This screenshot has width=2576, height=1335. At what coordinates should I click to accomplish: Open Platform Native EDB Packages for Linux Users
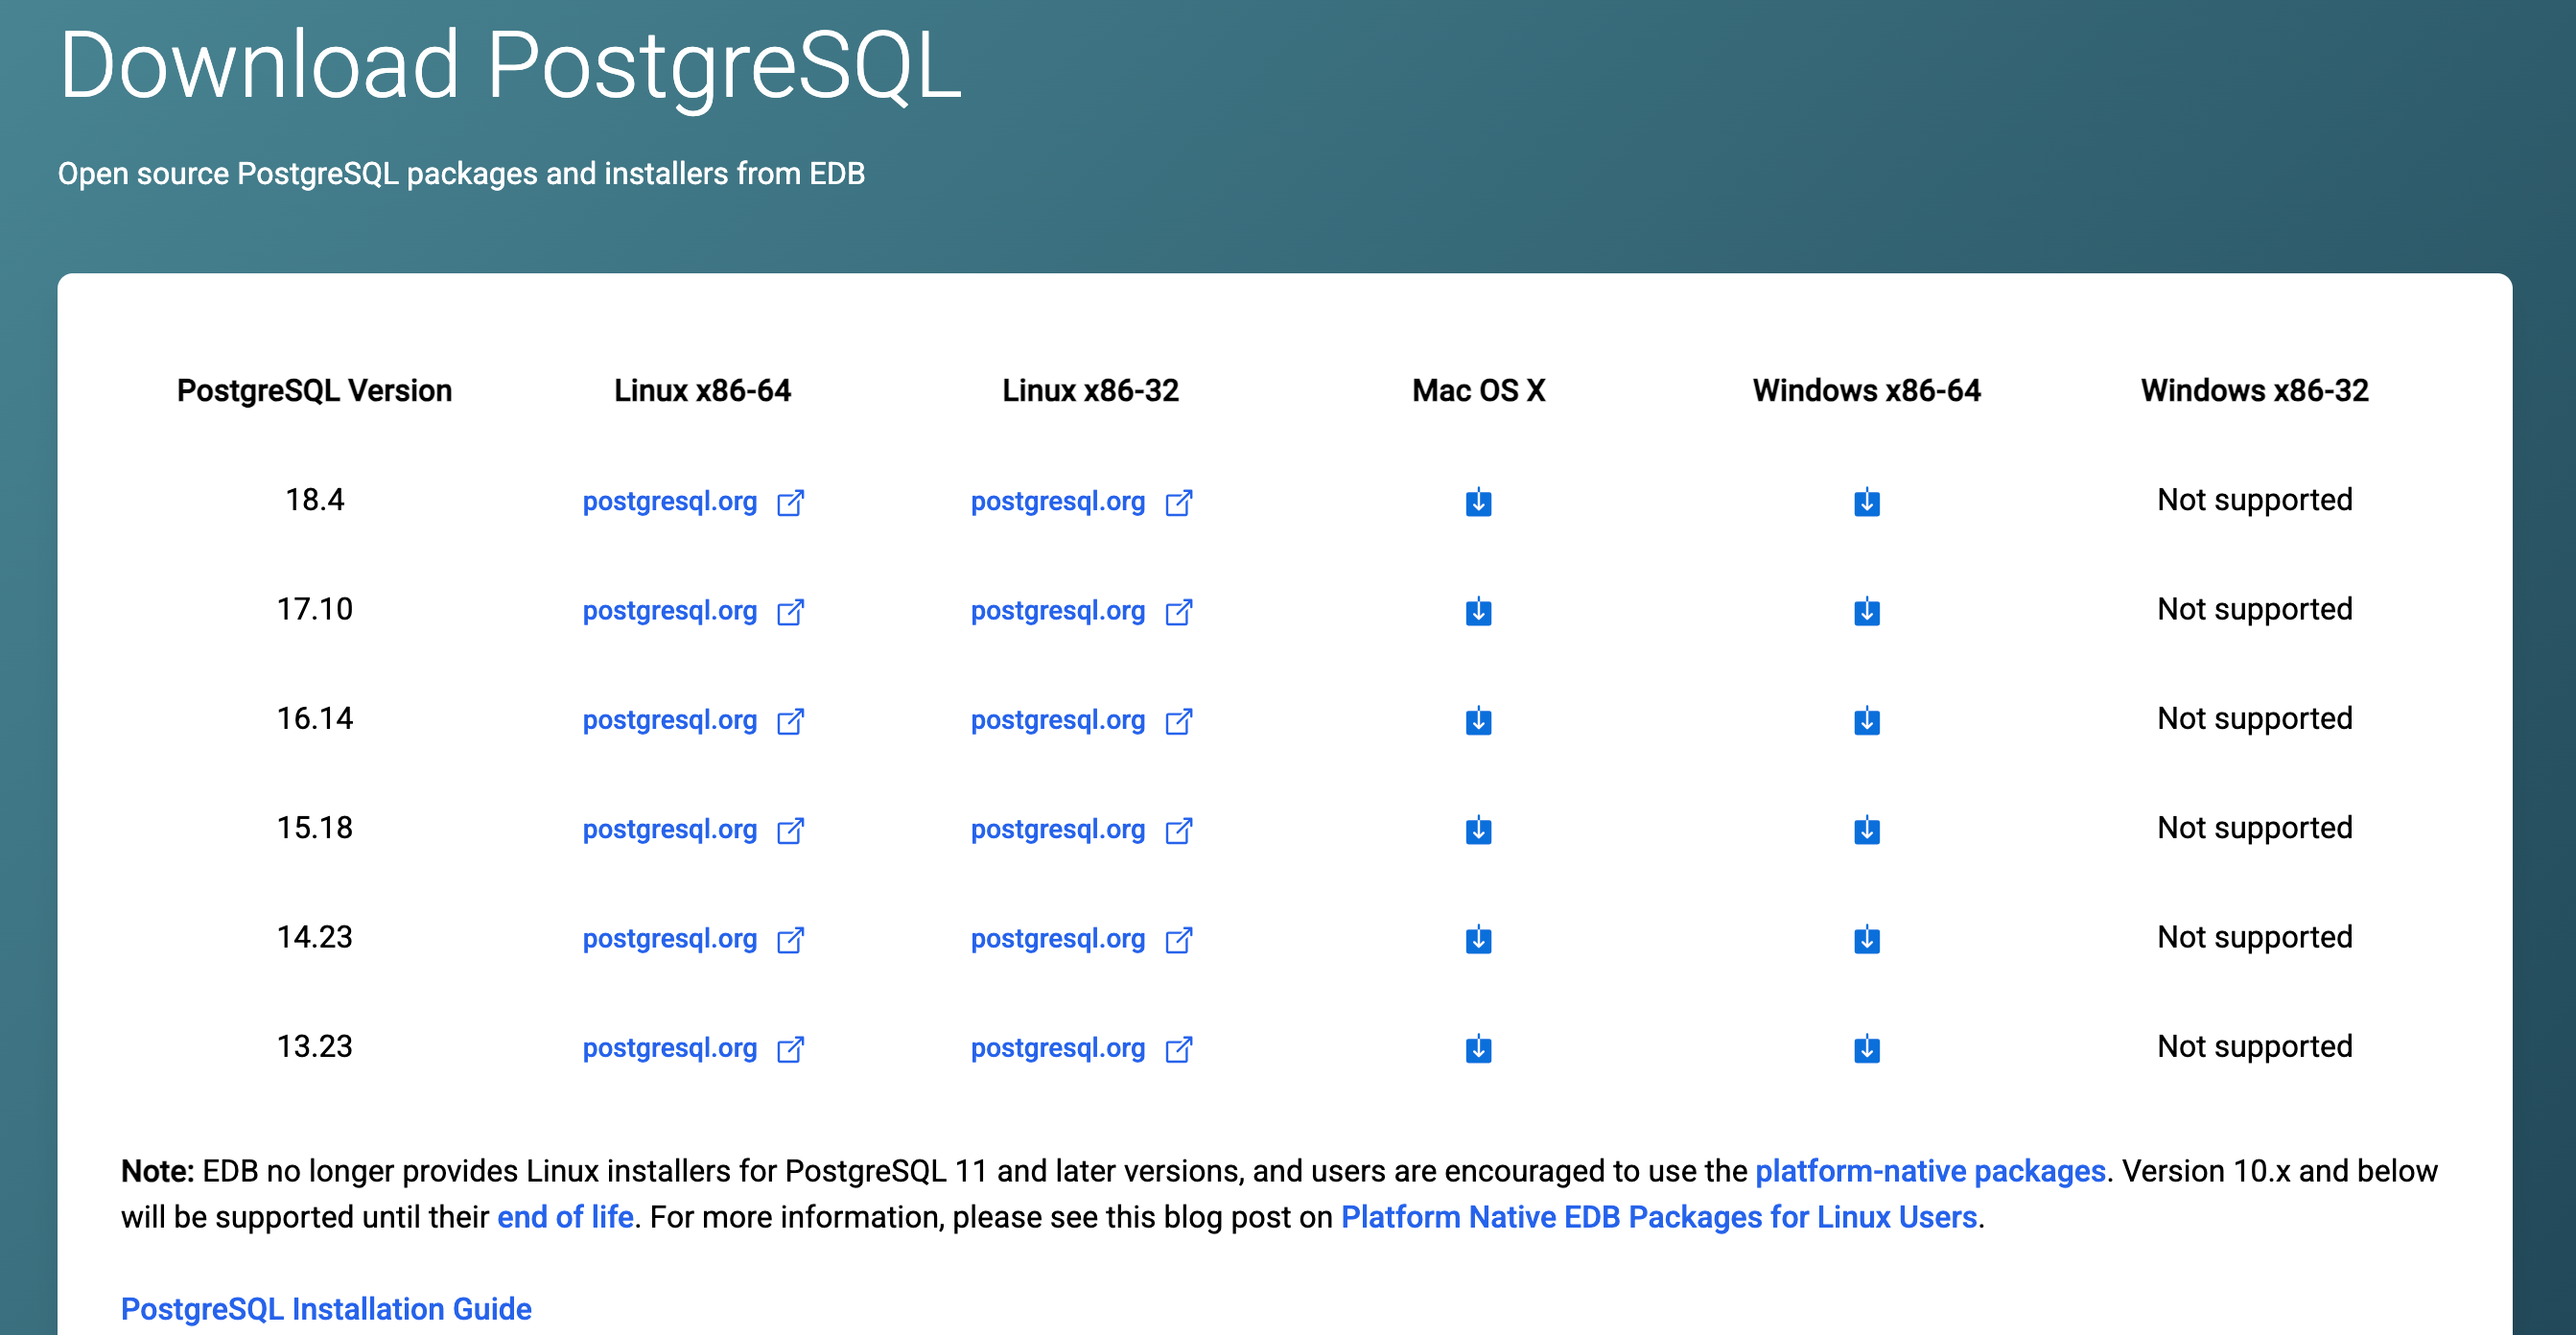click(x=1659, y=1217)
